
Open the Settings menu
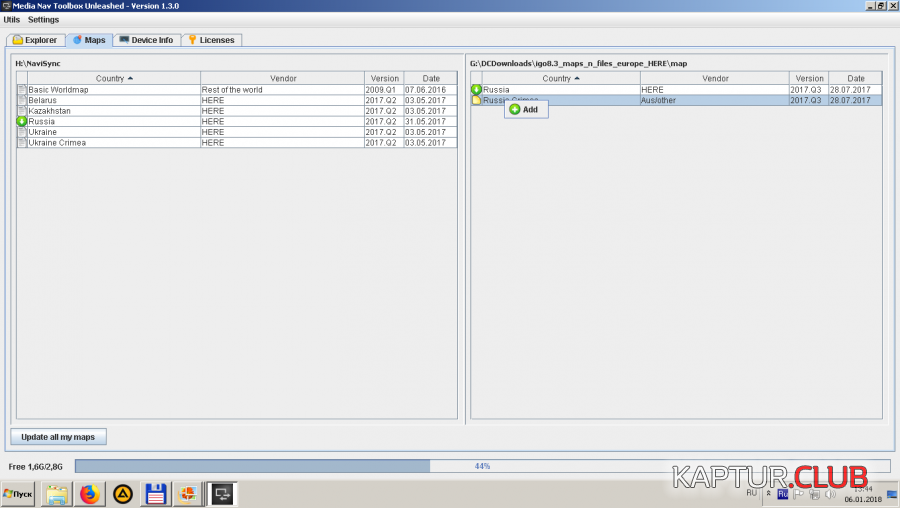point(43,19)
